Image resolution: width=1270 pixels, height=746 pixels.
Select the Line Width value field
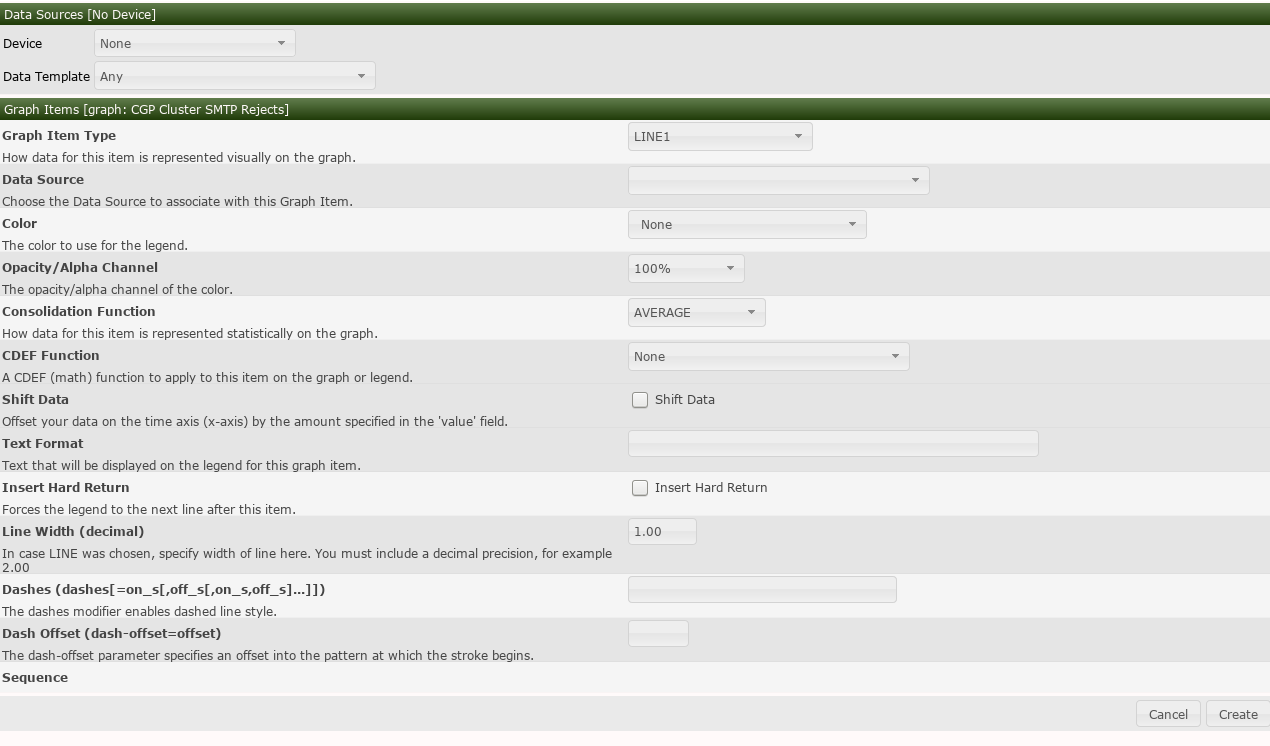661,531
